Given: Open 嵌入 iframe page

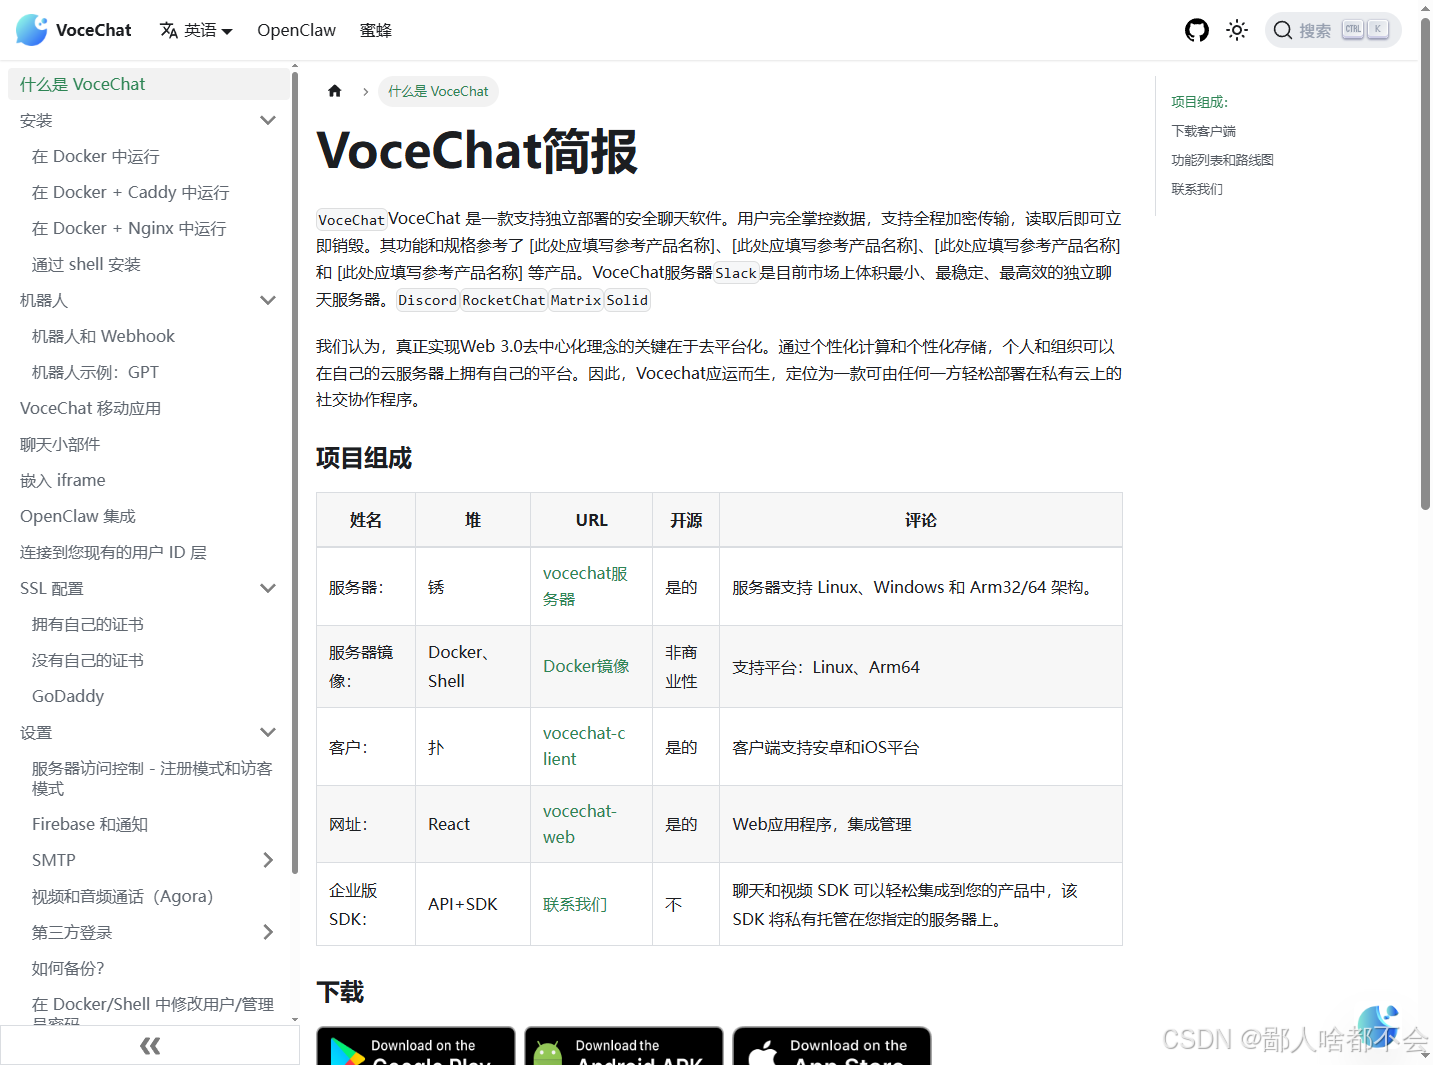Looking at the screenshot, I should click(x=63, y=480).
